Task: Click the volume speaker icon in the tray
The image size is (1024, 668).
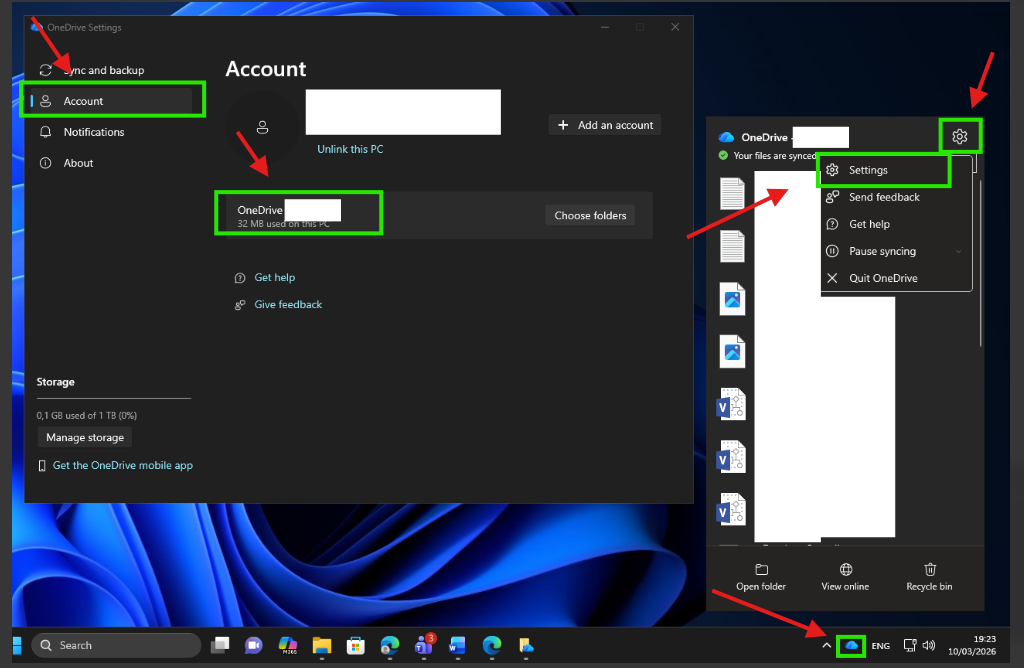Action: point(929,645)
